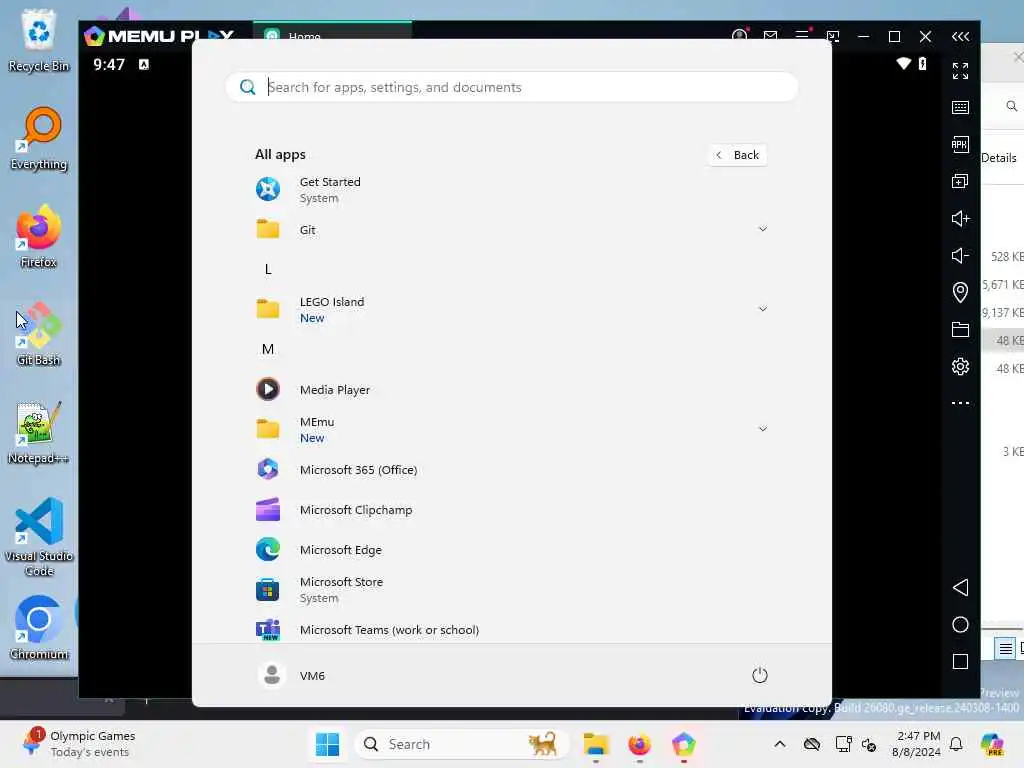
Task: Click Details label in File Explorer window
Action: (x=999, y=157)
